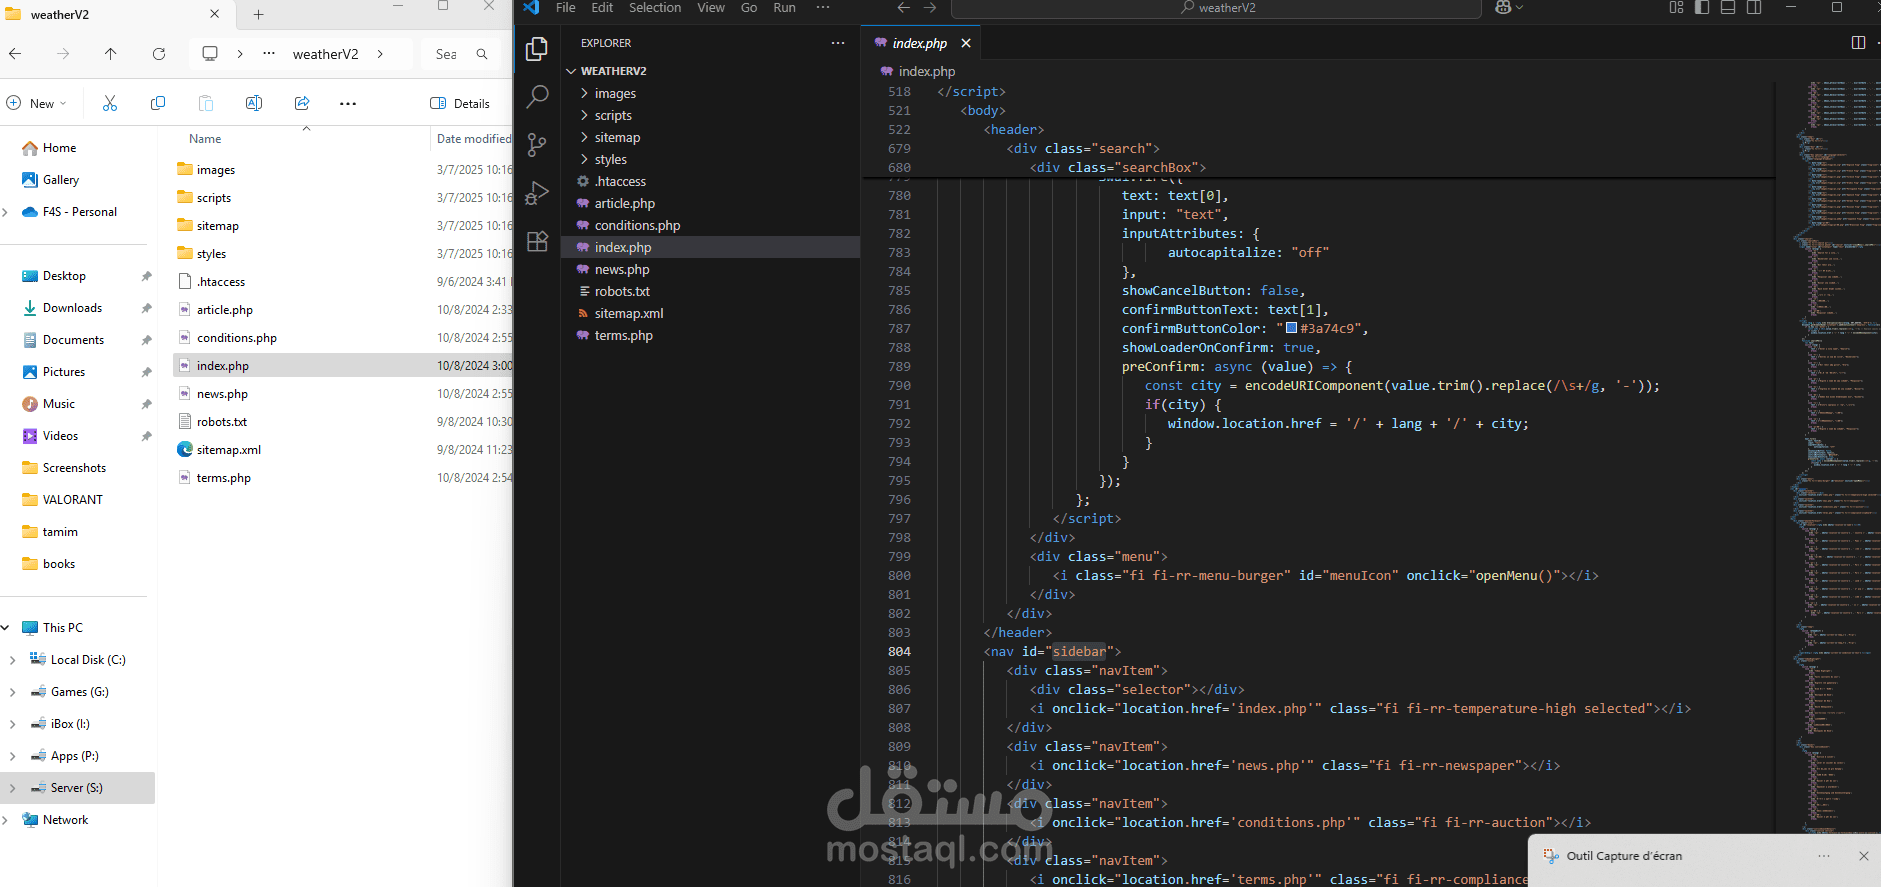Click the #3a74c9 color swatch
The width and height of the screenshot is (1881, 887).
(x=1291, y=328)
